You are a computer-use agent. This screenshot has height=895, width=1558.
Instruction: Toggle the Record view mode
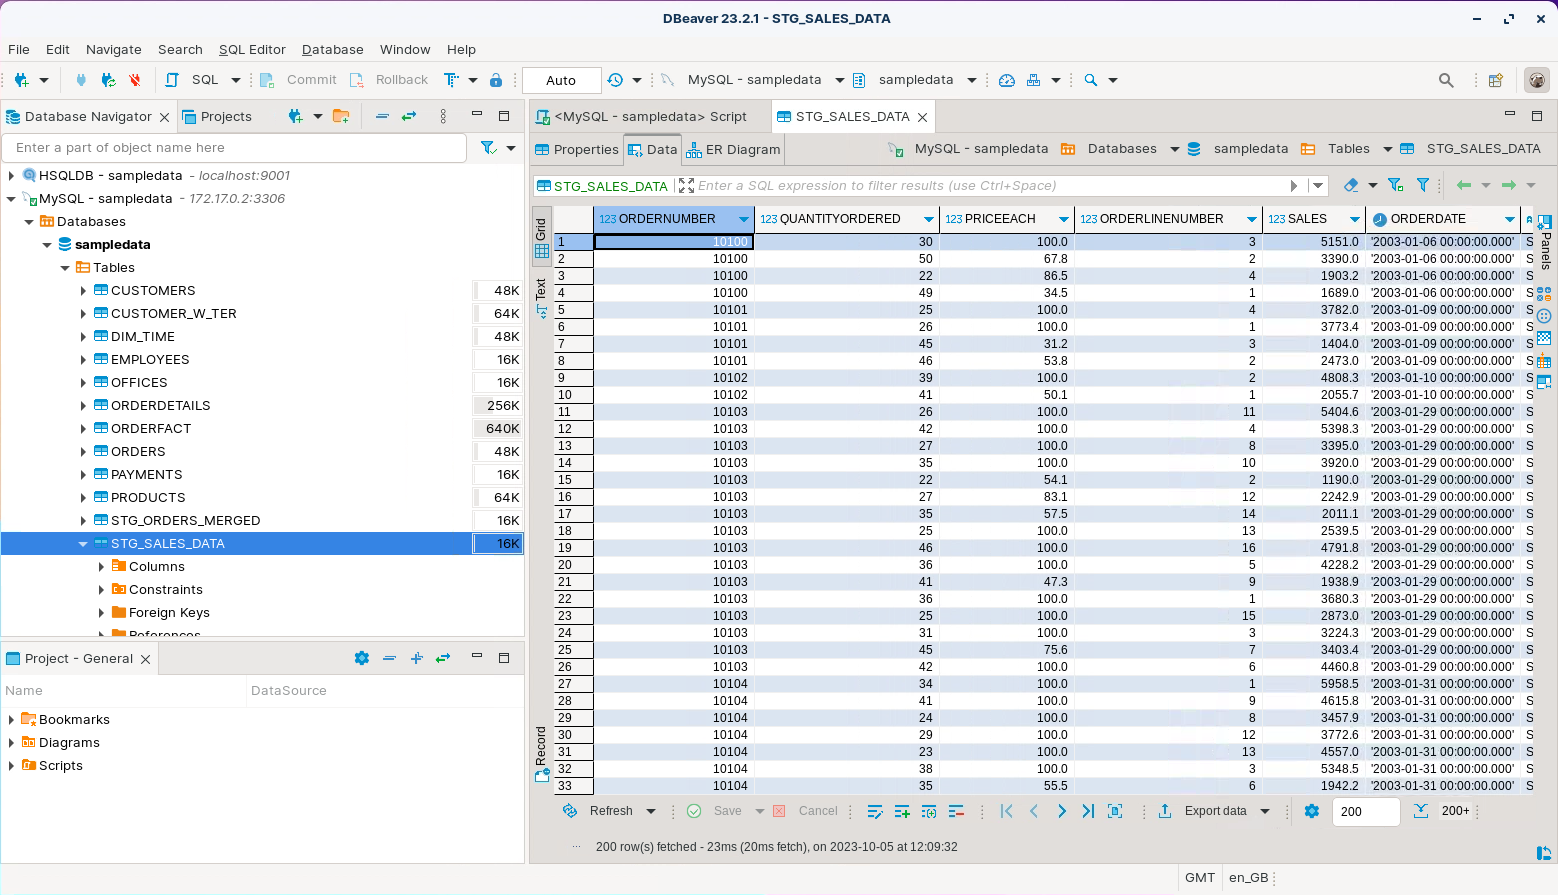click(x=541, y=754)
